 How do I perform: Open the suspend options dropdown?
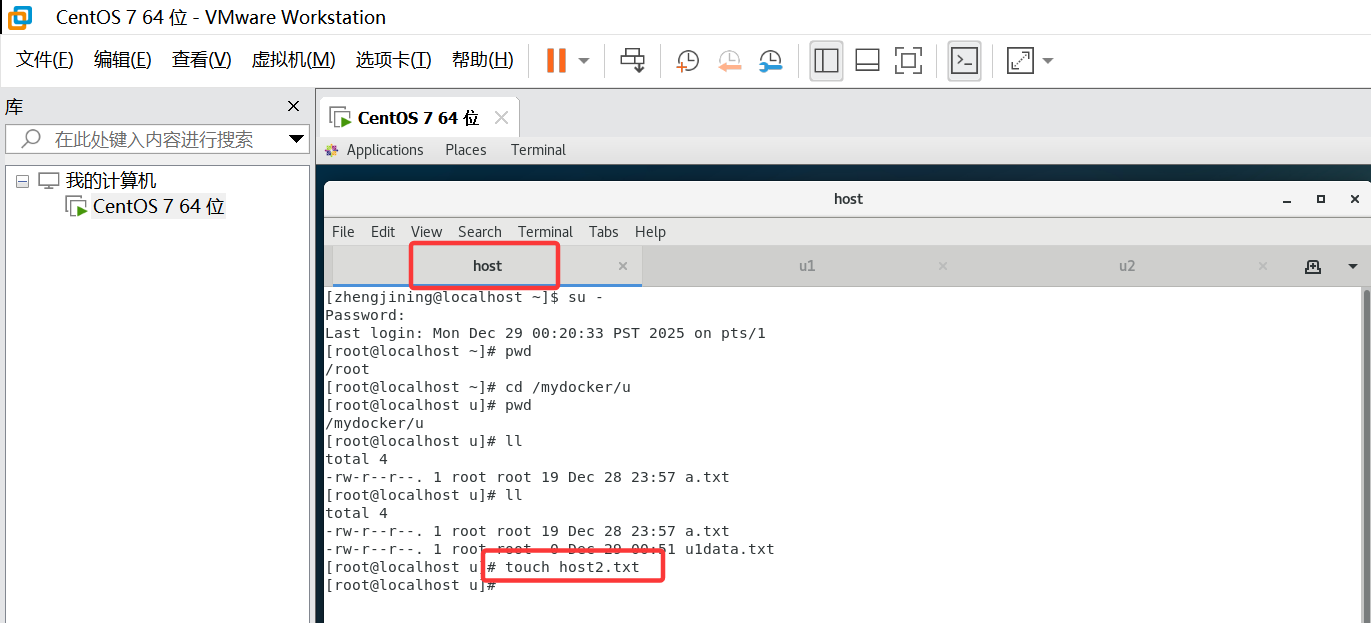(x=582, y=61)
